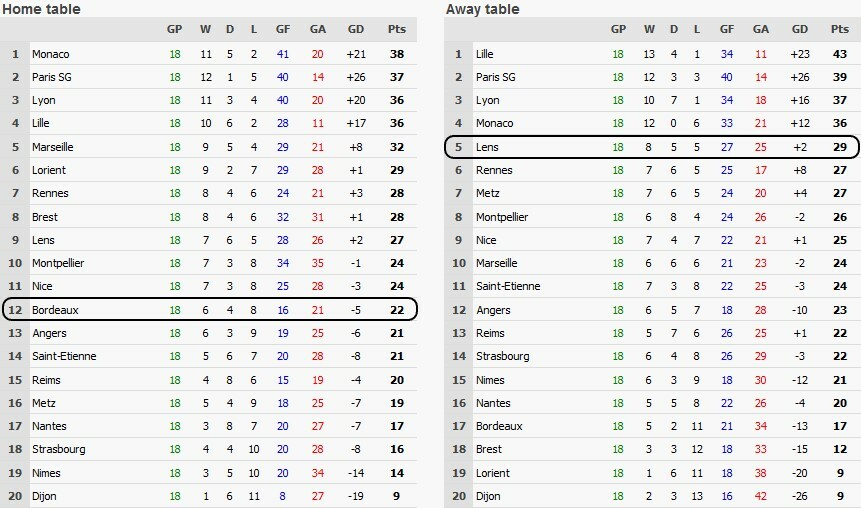Click Lorient in the Home table
Image resolution: width=861 pixels, height=508 pixels.
coord(50,170)
